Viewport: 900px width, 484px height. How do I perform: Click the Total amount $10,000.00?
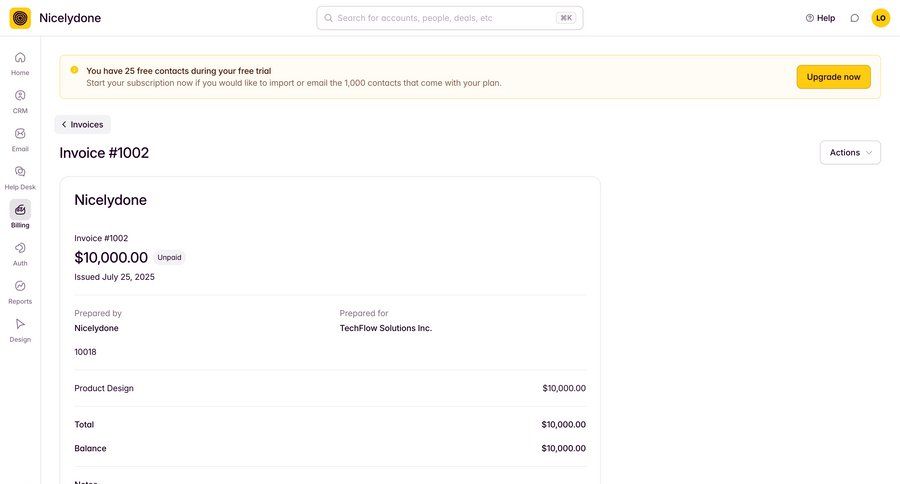(x=564, y=424)
